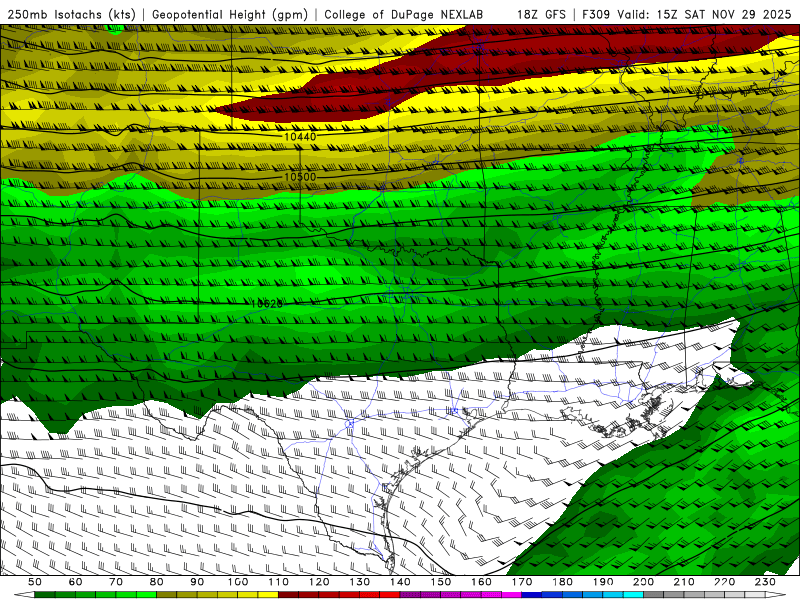Click the 'College of DuPage NEXLAB' text
Viewport: 800px width, 600px height.
(x=404, y=14)
